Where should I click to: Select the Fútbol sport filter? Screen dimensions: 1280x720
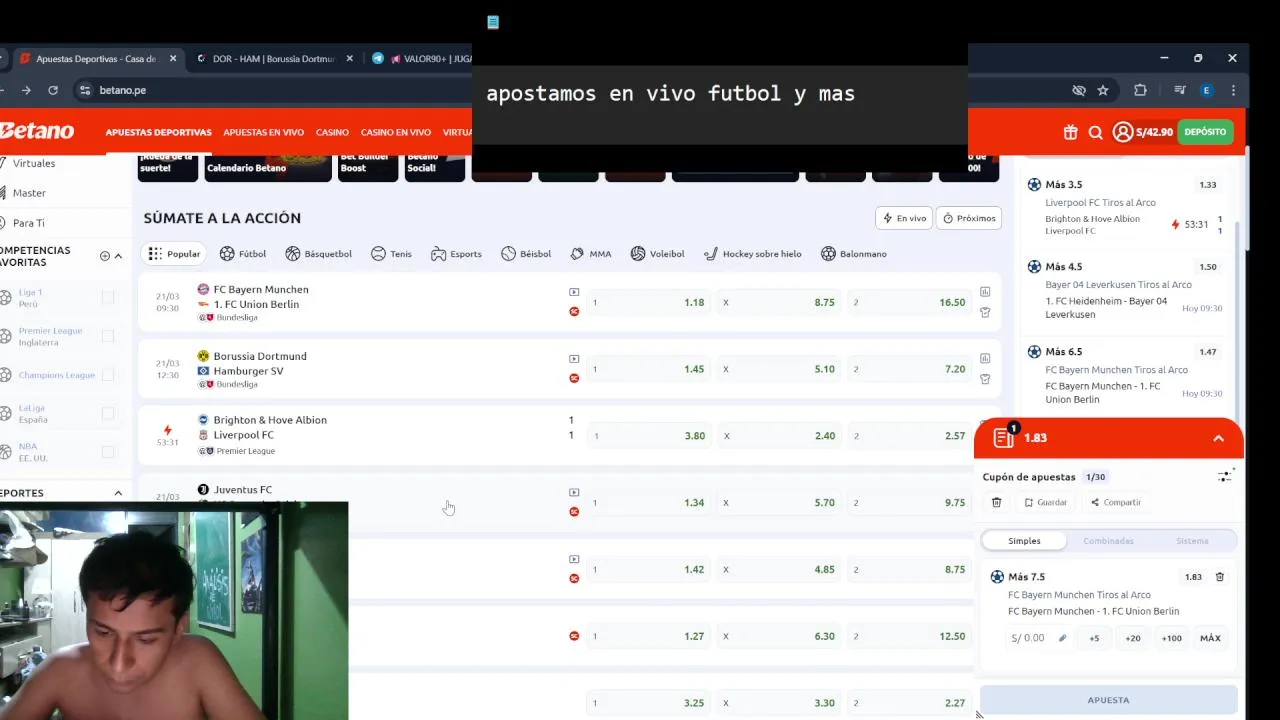click(243, 254)
